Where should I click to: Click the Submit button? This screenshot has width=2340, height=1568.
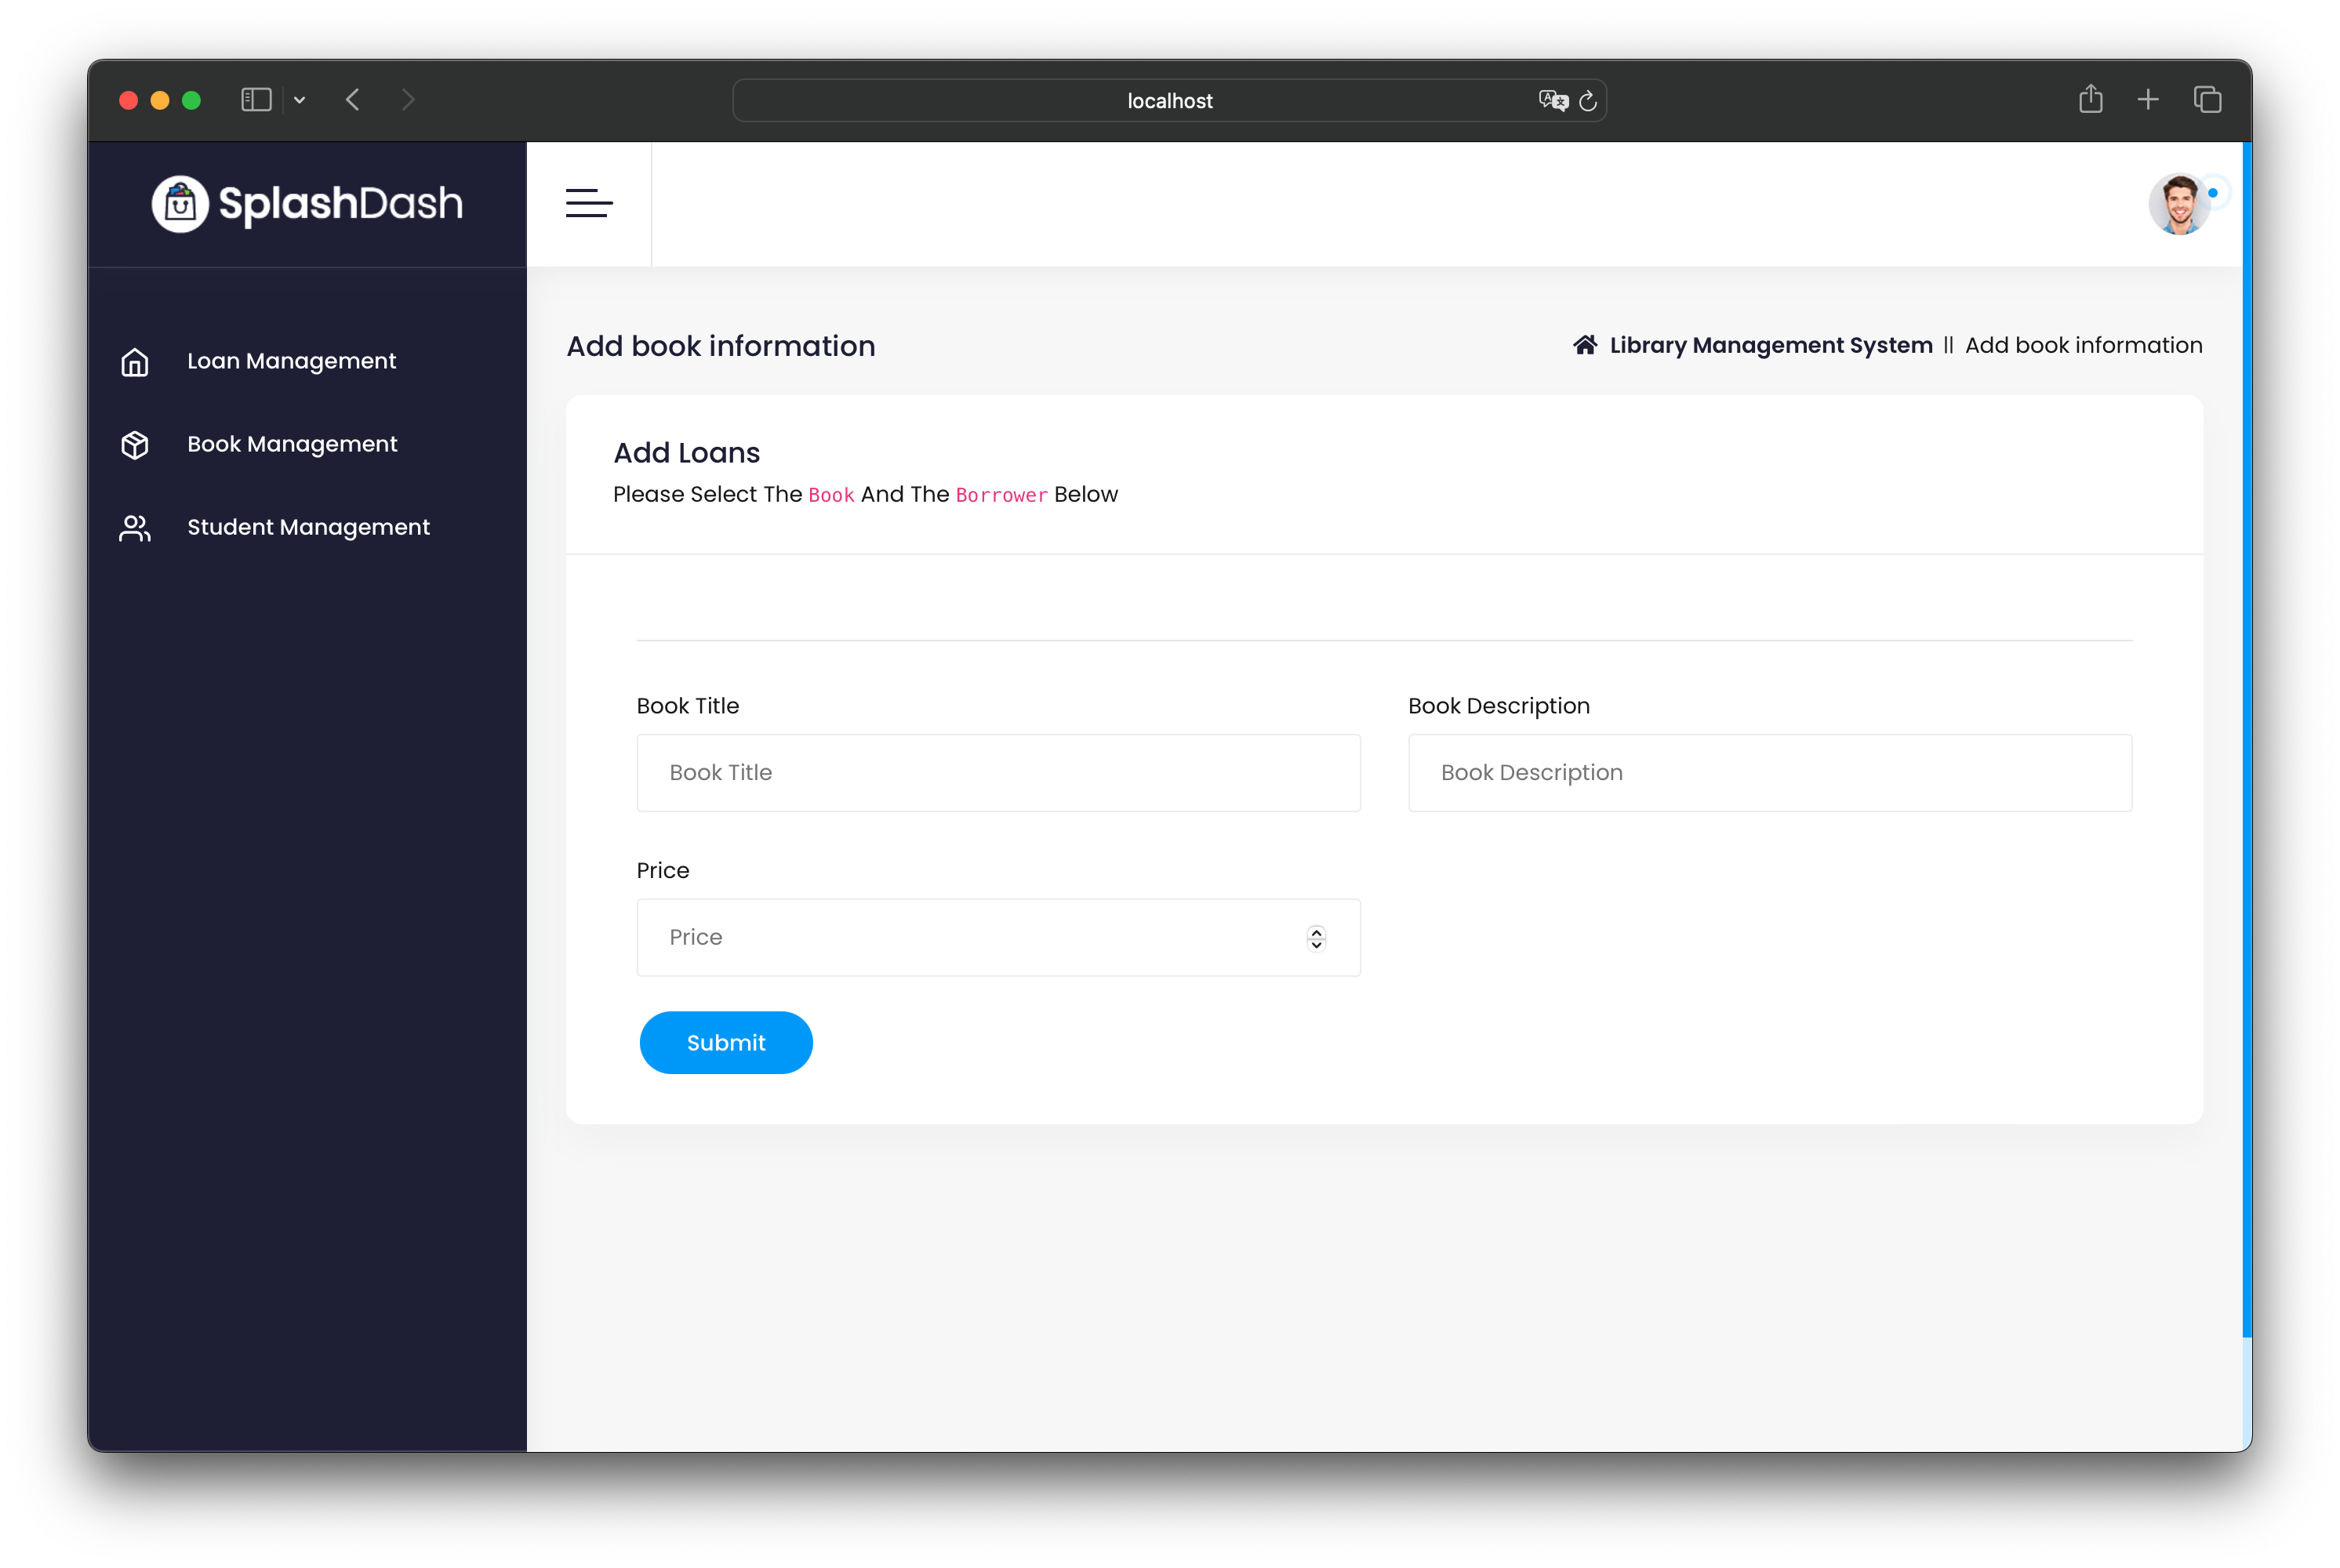point(725,1041)
